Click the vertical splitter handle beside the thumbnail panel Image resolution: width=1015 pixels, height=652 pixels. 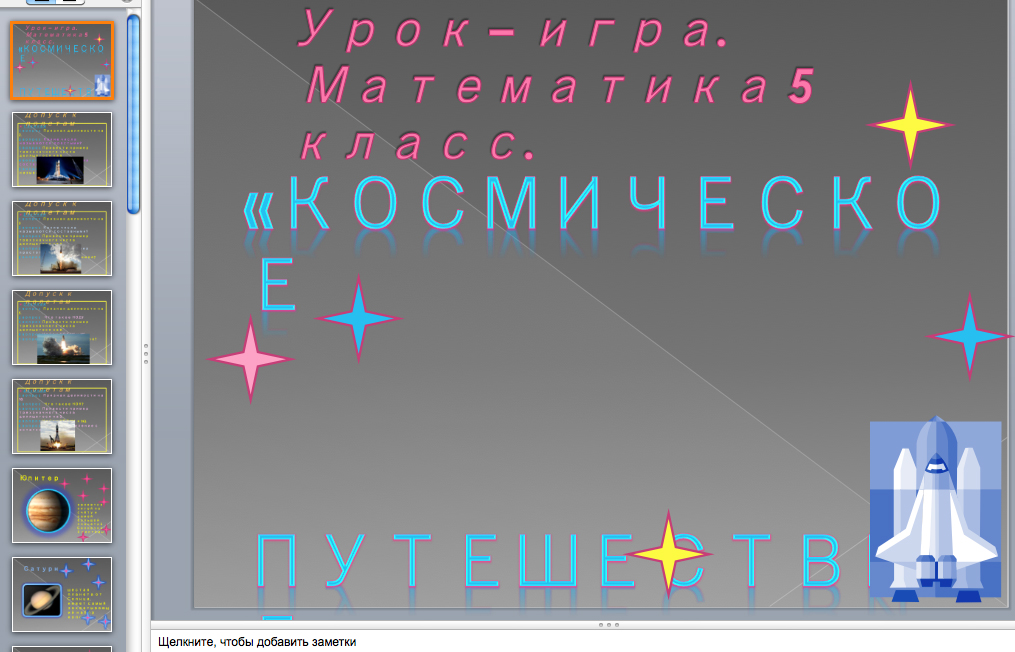pos(146,354)
